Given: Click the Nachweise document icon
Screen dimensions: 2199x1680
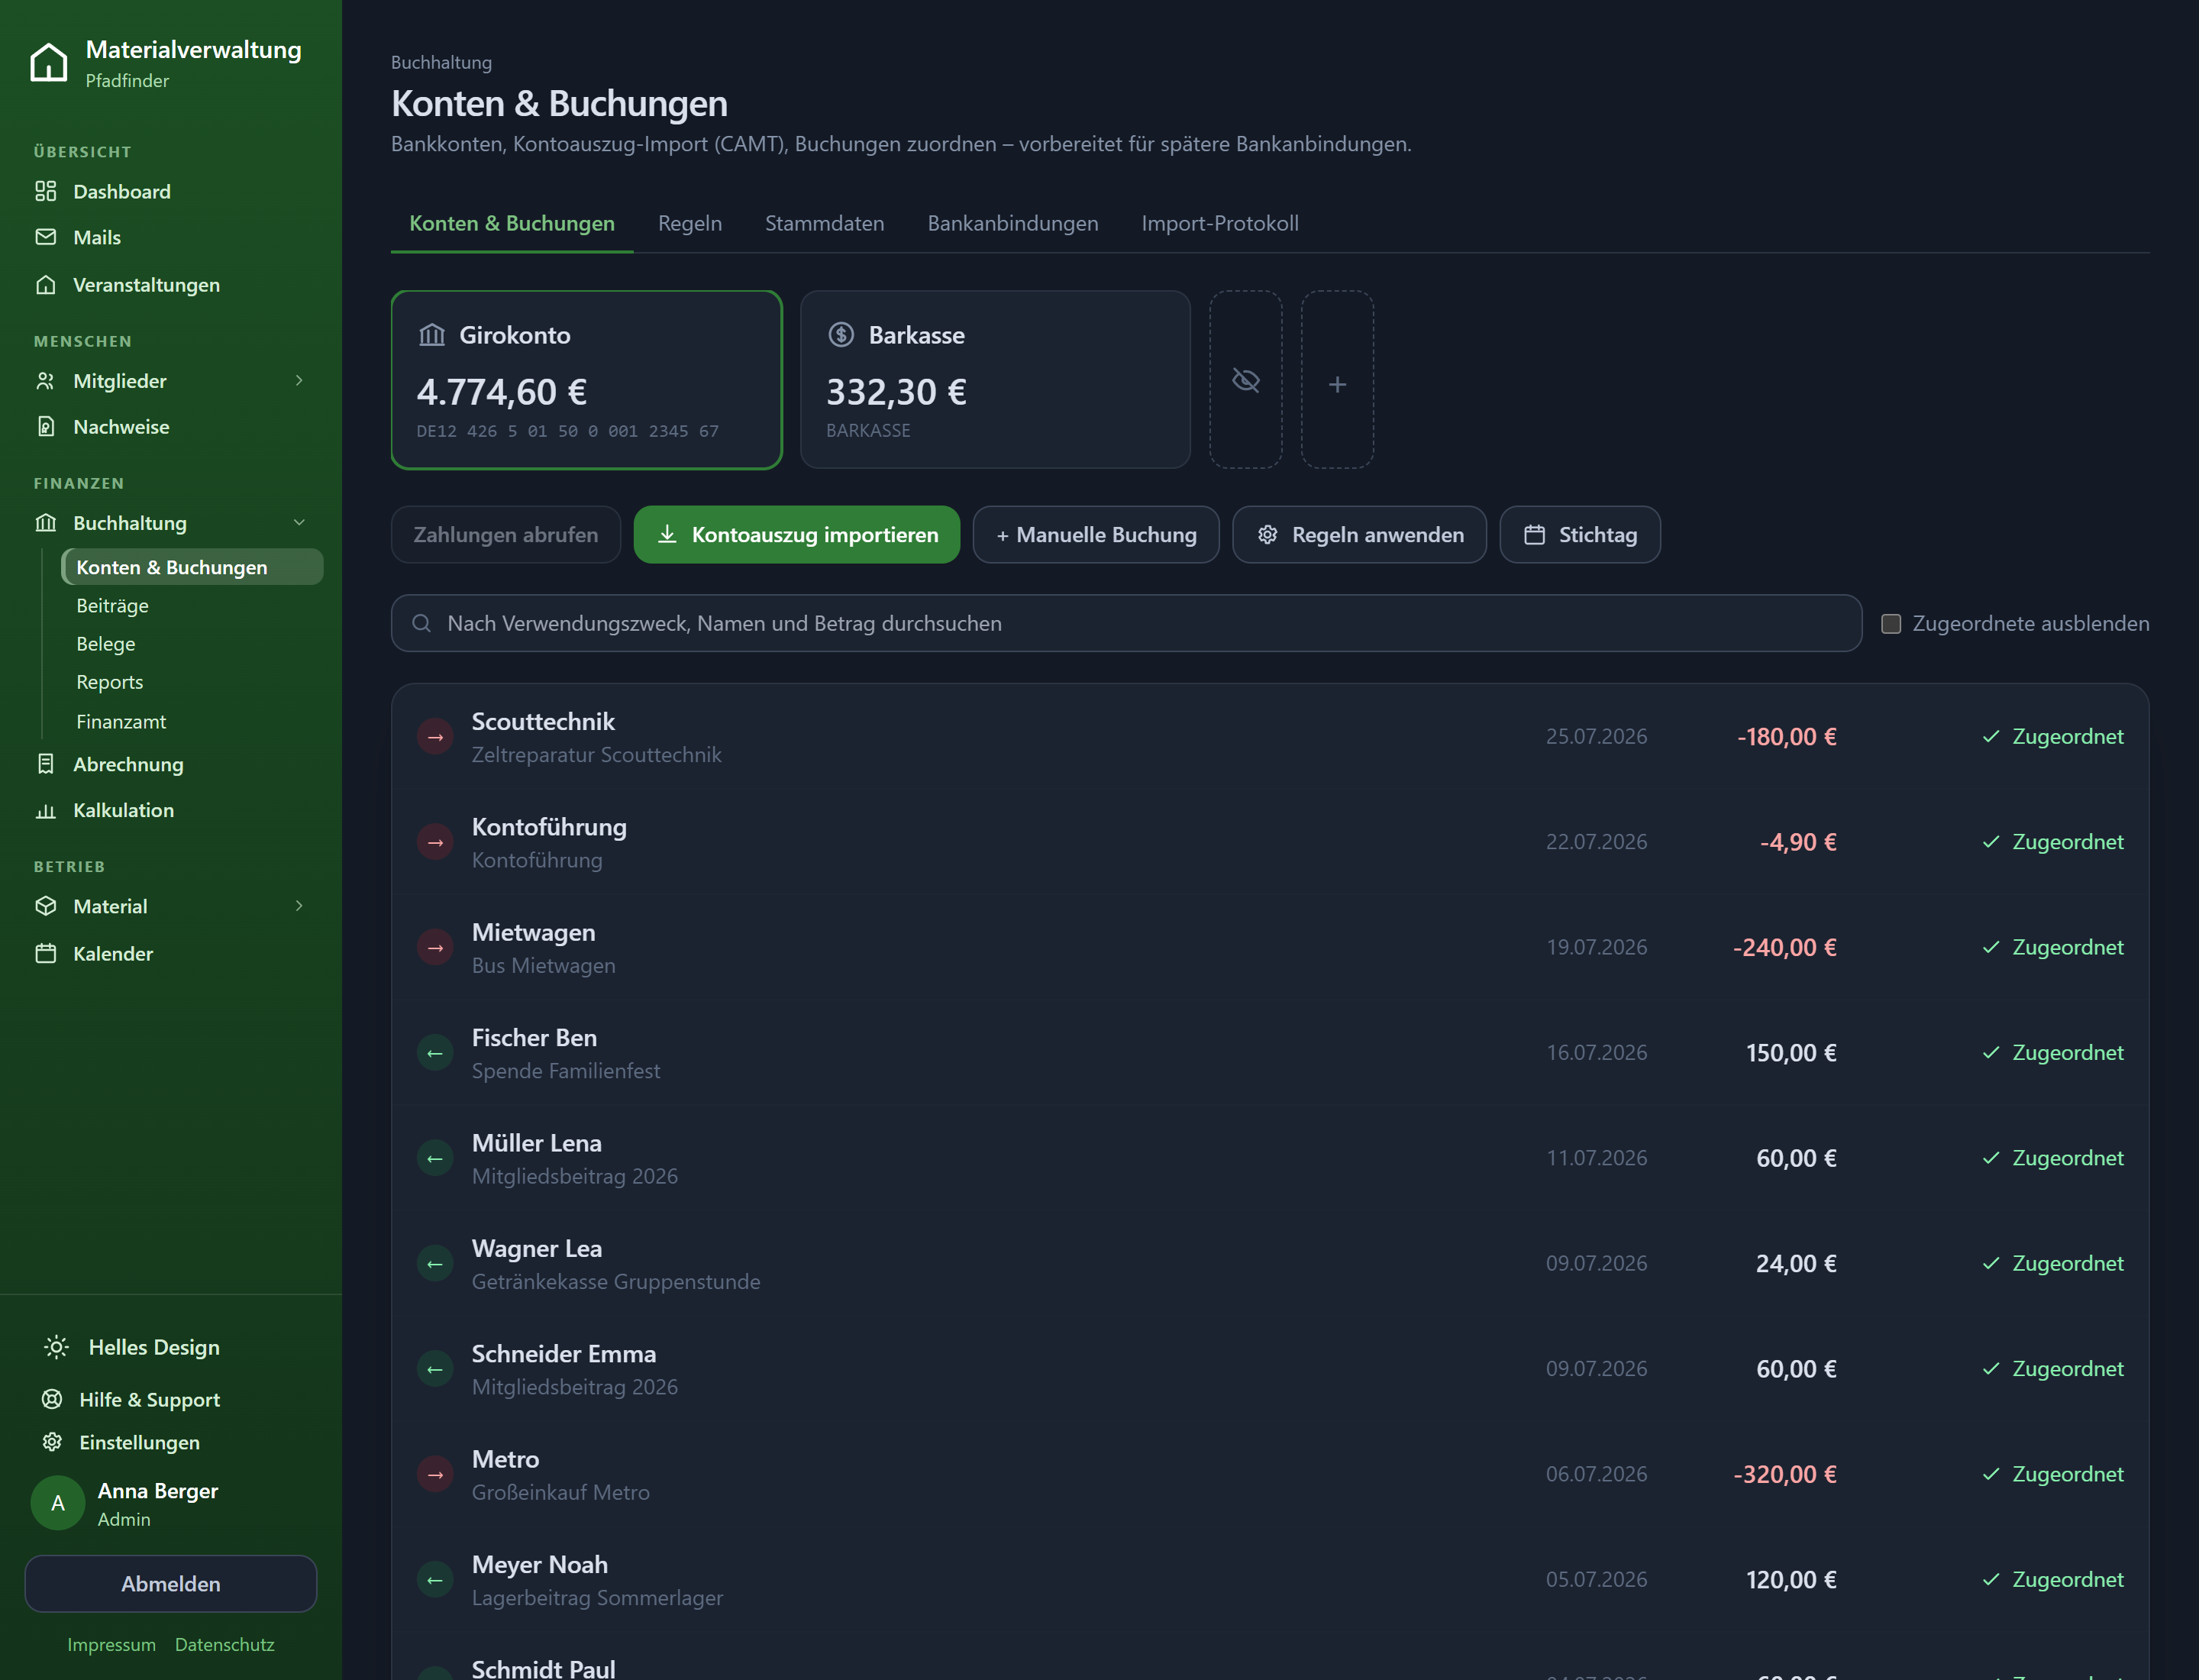Looking at the screenshot, I should pos(46,427).
